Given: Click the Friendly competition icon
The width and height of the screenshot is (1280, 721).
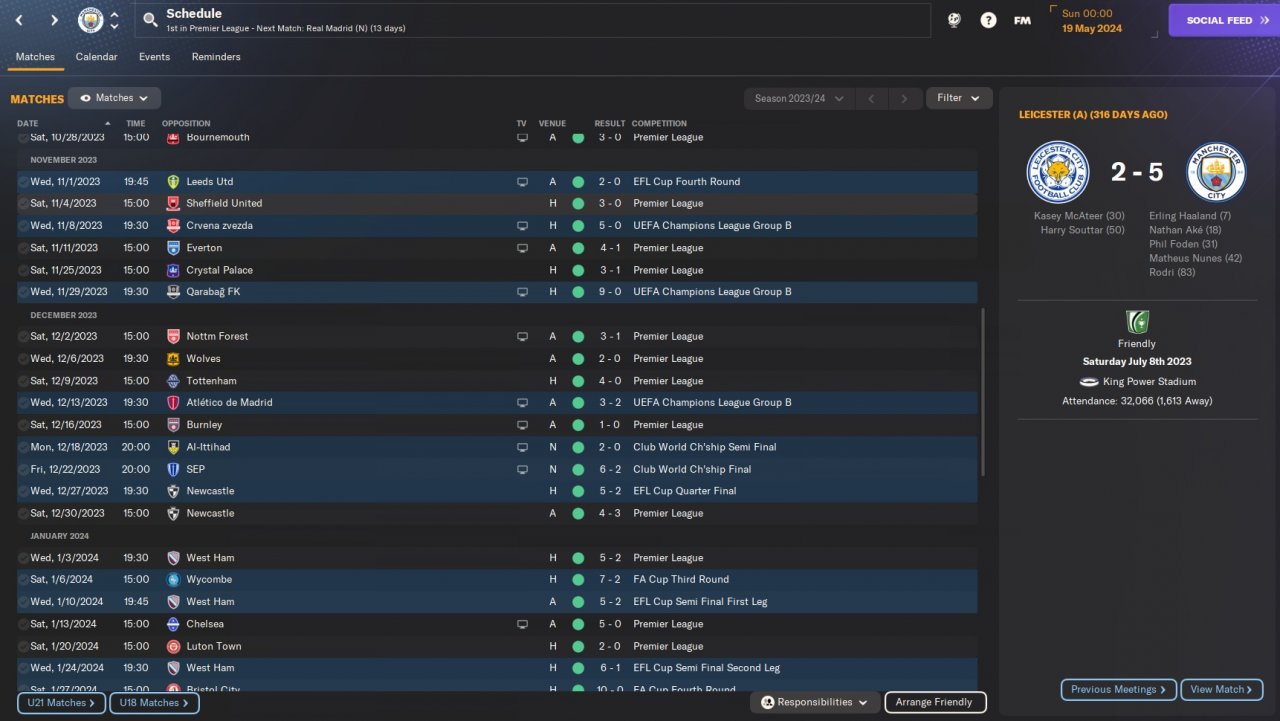Looking at the screenshot, I should click(x=1137, y=322).
